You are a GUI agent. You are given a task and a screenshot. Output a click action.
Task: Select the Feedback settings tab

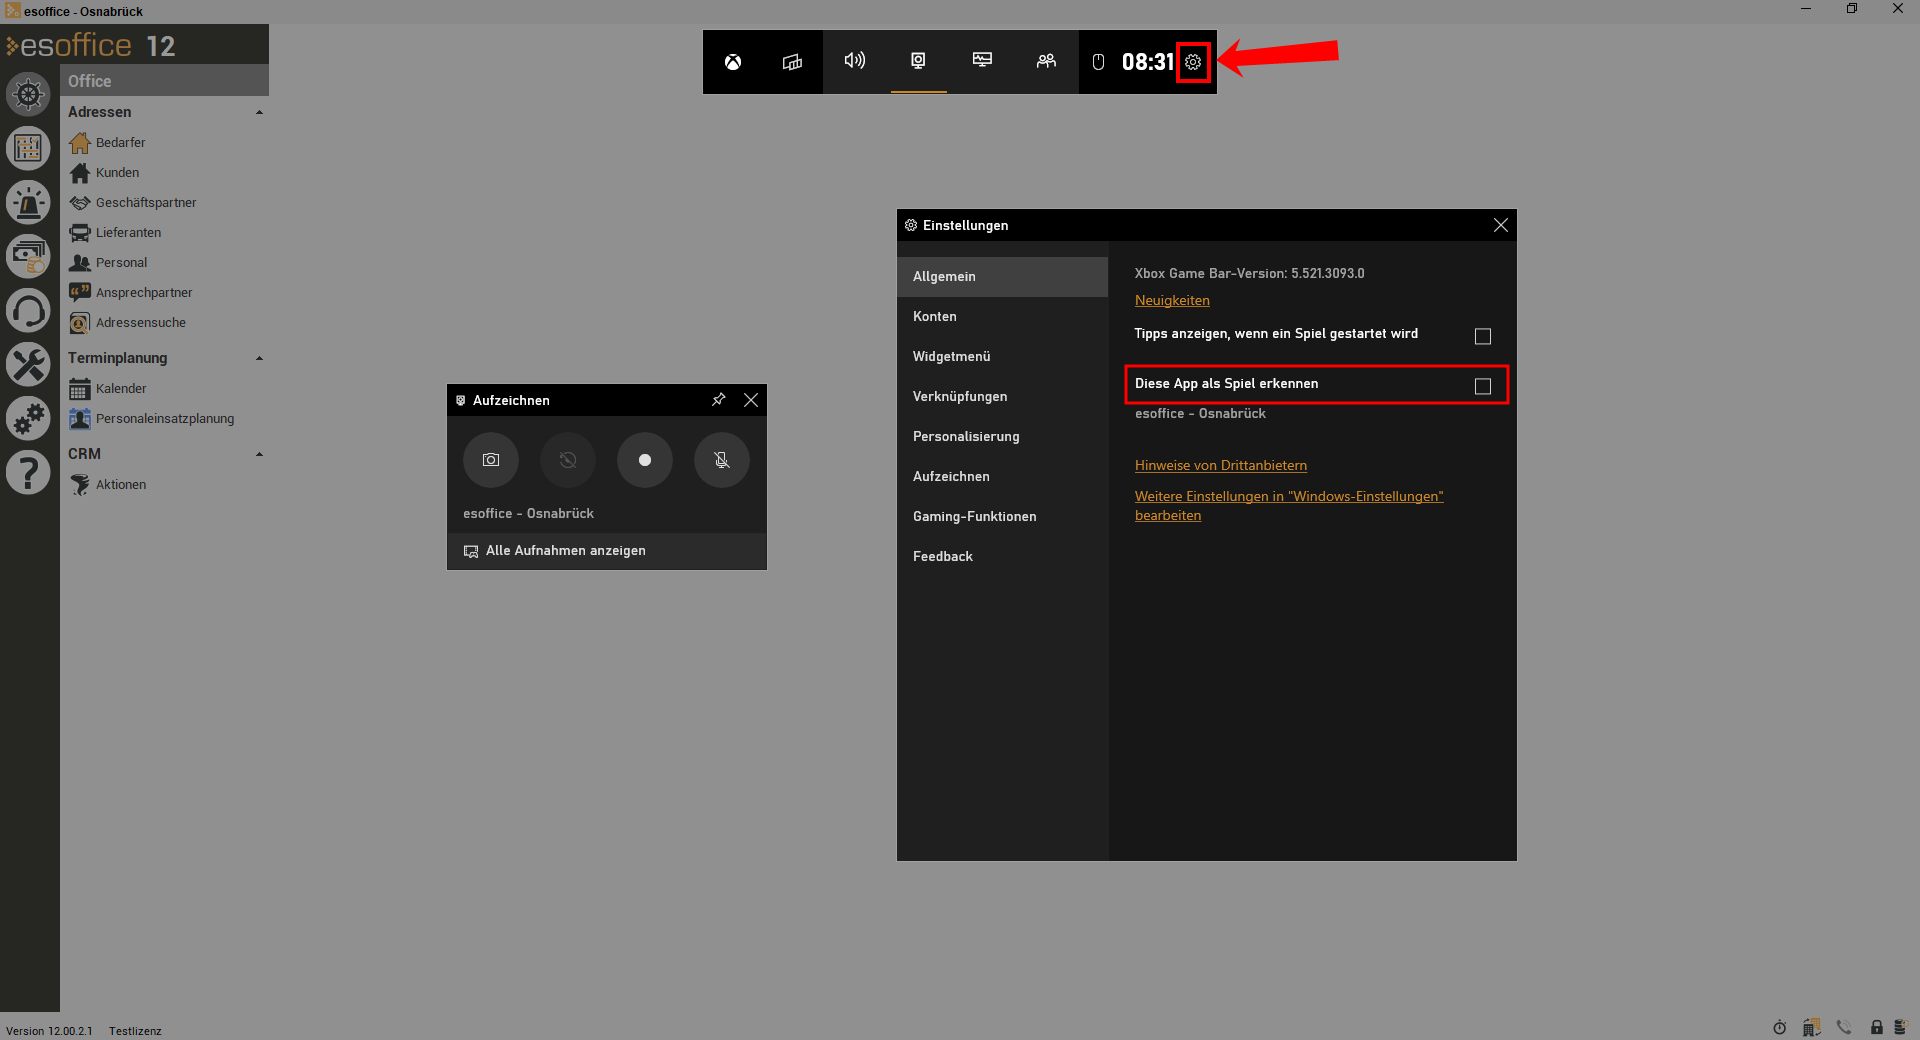click(1003, 556)
